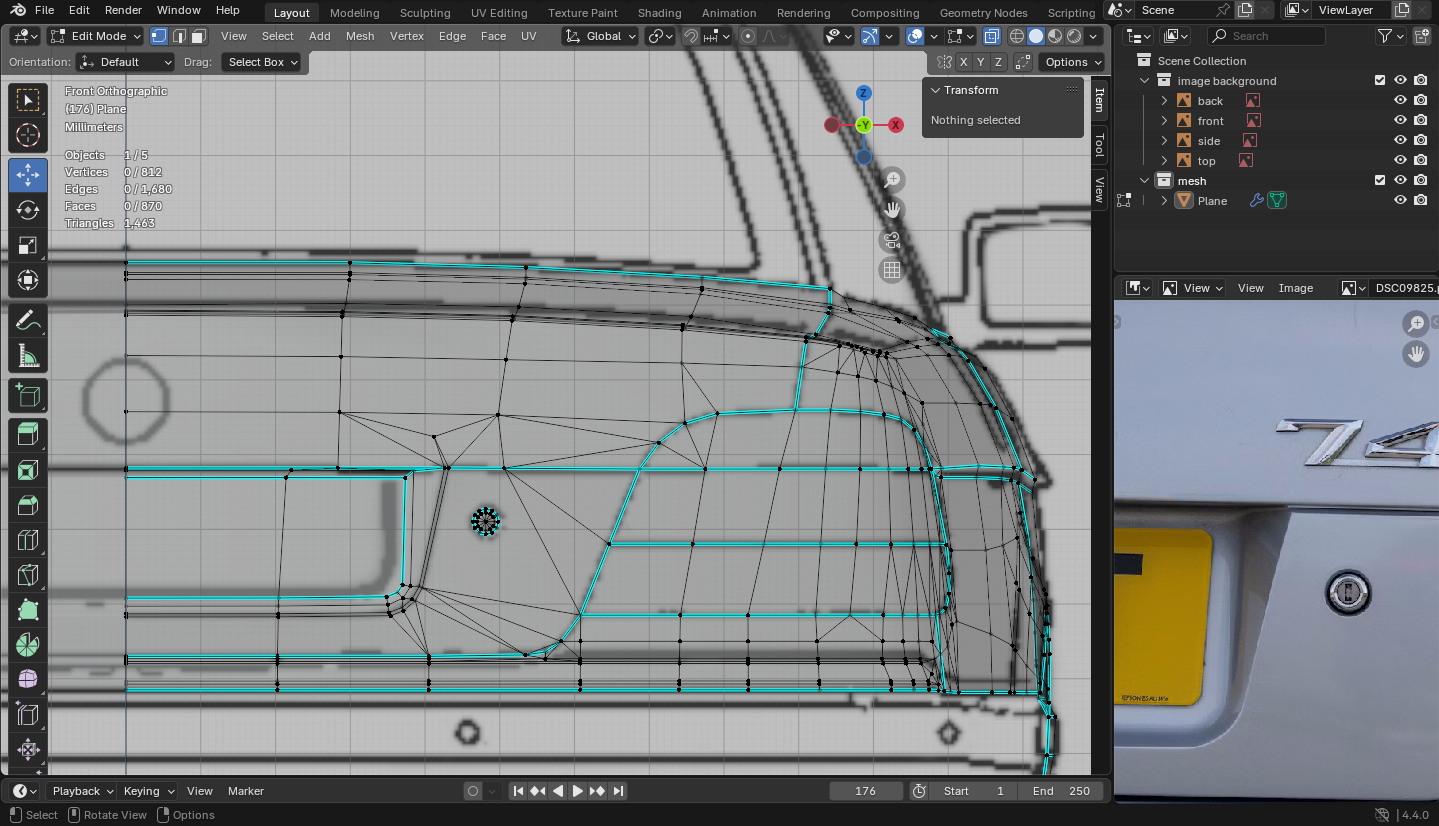Hide the front reference image
The width and height of the screenshot is (1439, 826).
[1400, 121]
